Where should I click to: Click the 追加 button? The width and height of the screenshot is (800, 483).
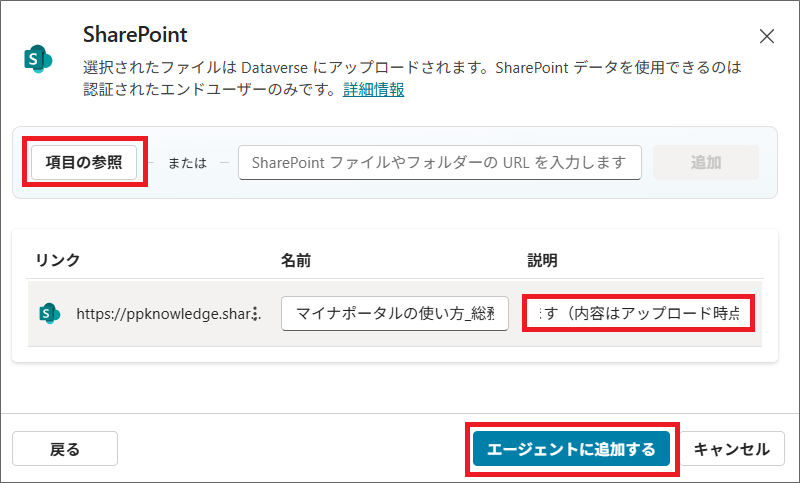coord(705,162)
